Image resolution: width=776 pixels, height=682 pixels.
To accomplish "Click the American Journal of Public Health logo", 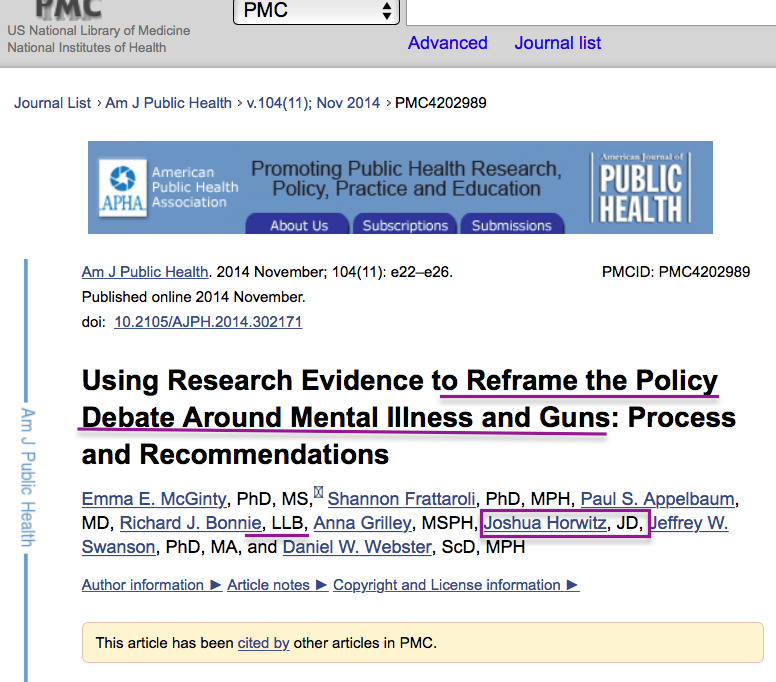I will 640,187.
